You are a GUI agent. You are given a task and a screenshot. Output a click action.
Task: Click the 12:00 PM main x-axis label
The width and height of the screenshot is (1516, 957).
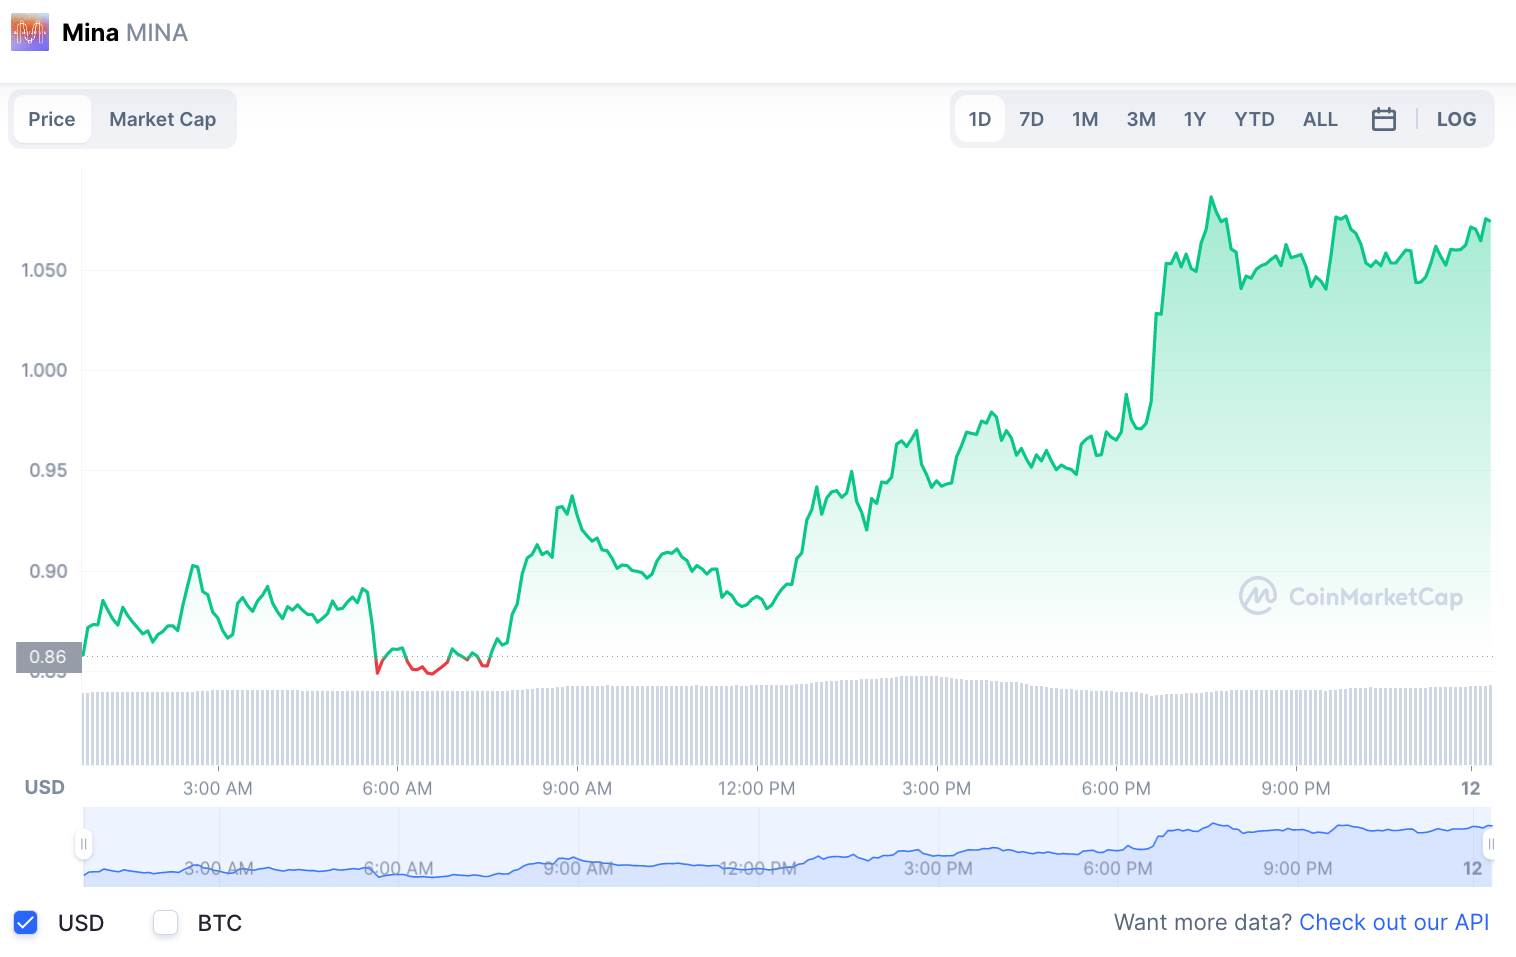coord(757,788)
